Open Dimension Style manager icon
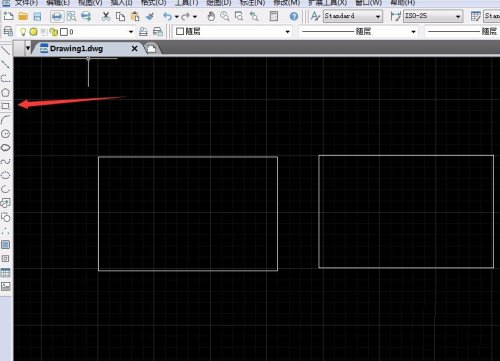 (395, 16)
